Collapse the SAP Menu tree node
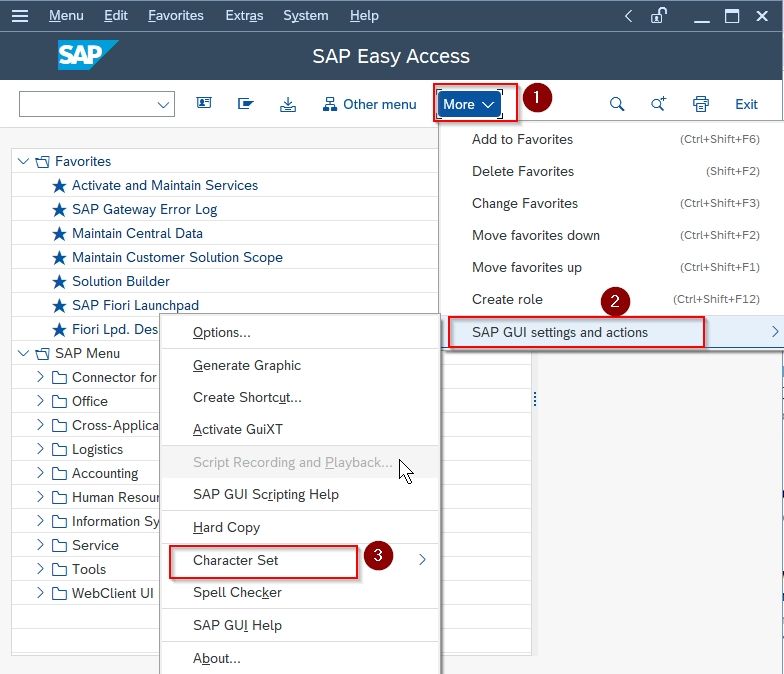Screen dimensions: 784x674 point(23,353)
